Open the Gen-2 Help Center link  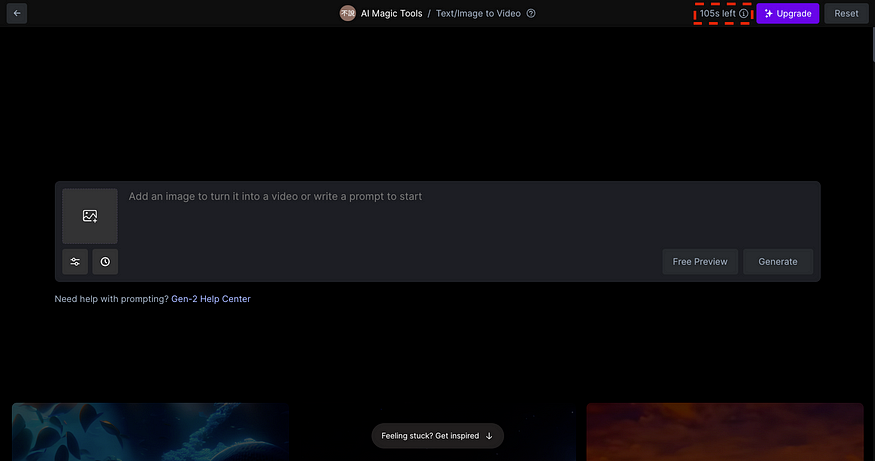click(211, 299)
